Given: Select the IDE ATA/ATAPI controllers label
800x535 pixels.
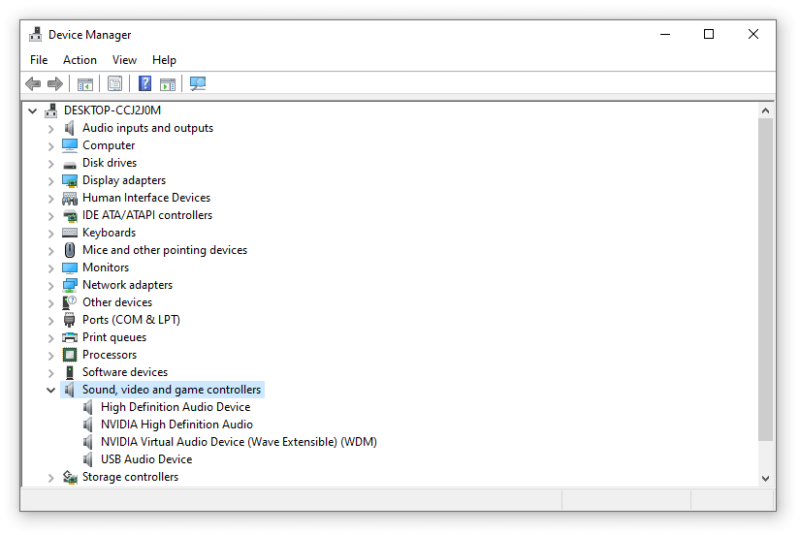Looking at the screenshot, I should pos(147,215).
